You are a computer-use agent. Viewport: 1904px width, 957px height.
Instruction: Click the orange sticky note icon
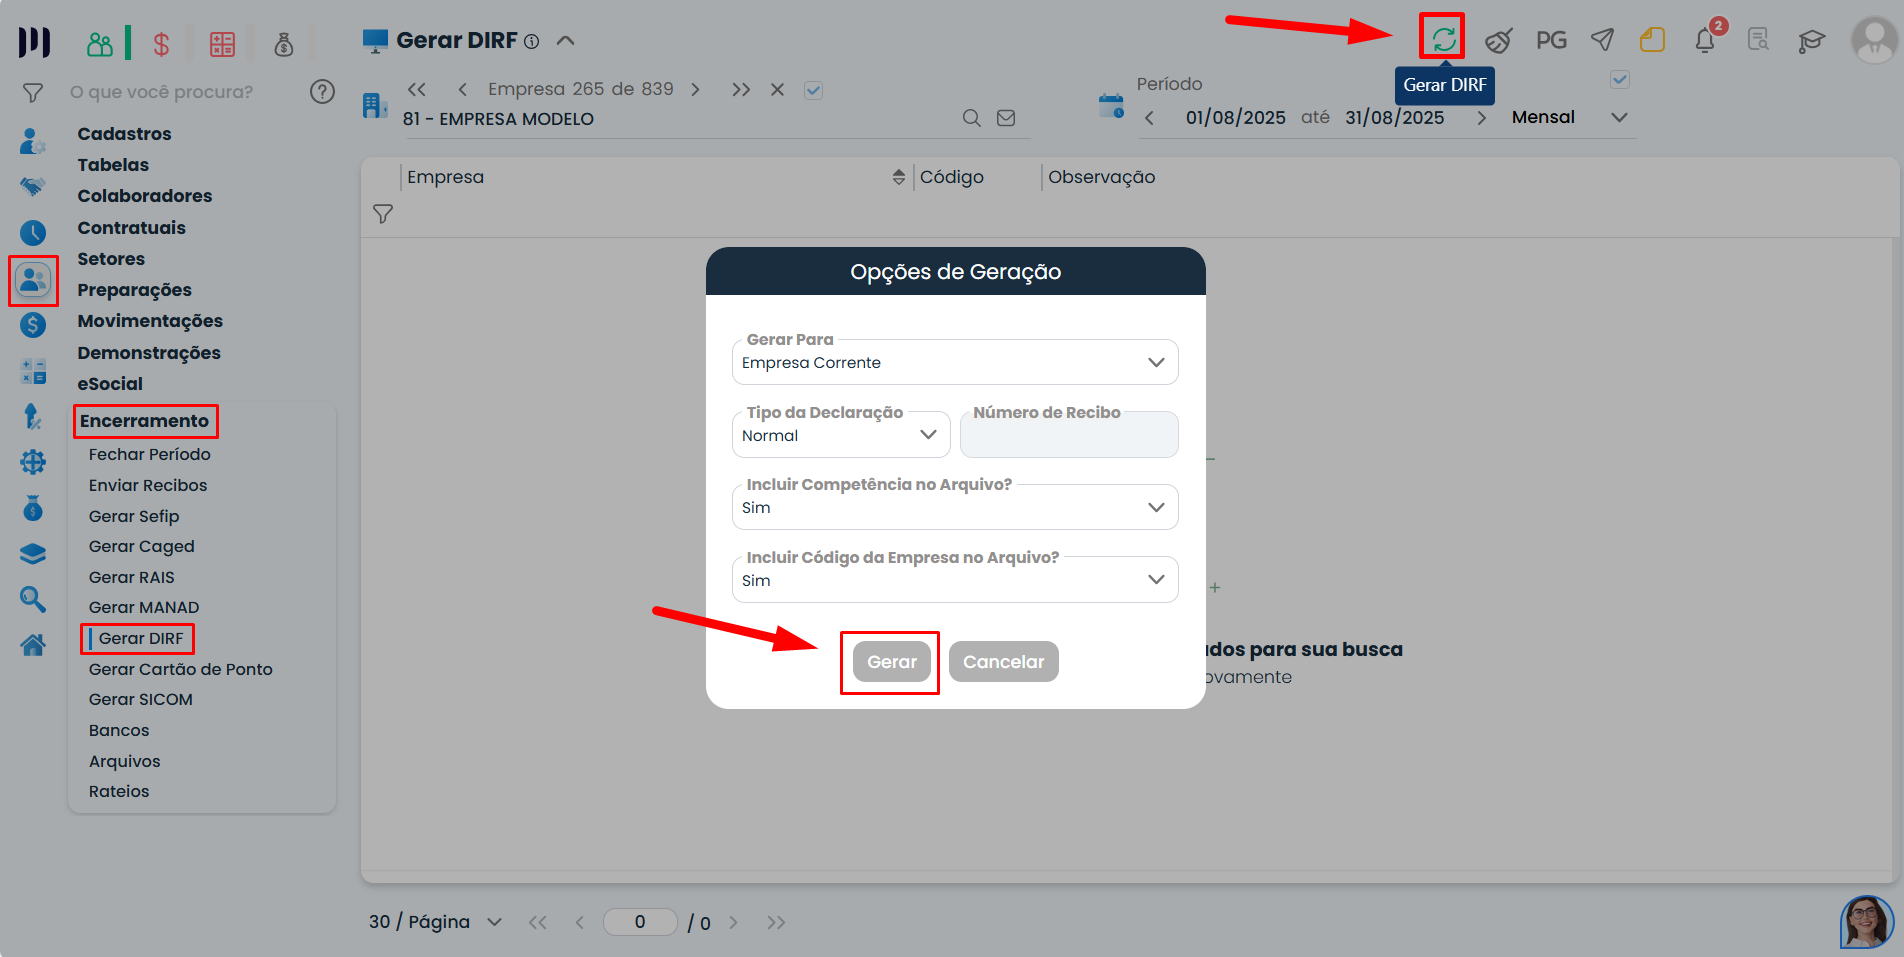pyautogui.click(x=1652, y=40)
